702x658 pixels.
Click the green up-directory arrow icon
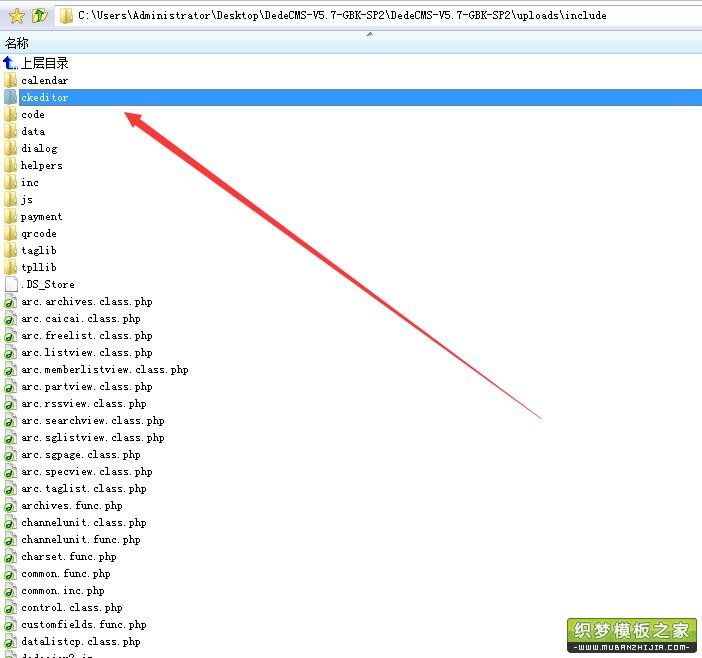point(40,16)
